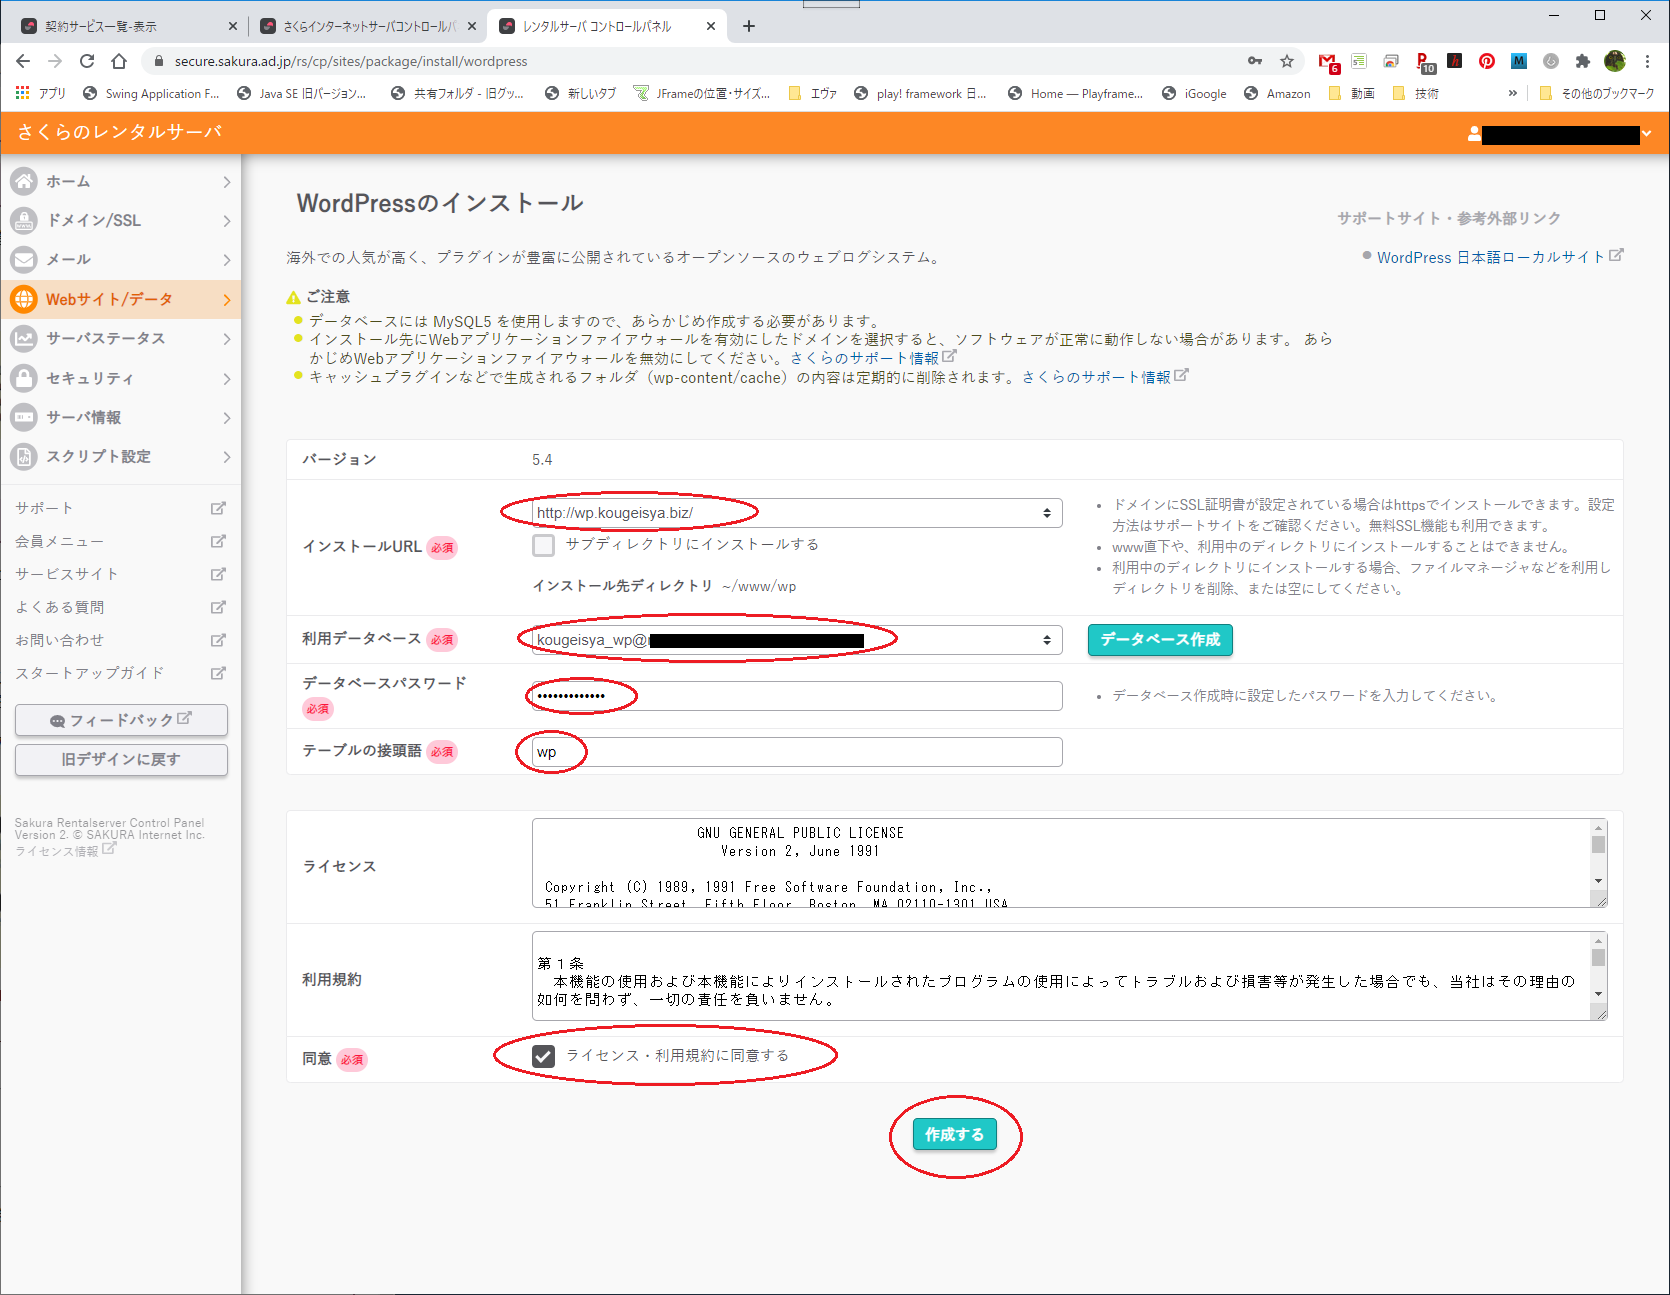
Task: Open the インストールURL dropdown
Action: [797, 513]
